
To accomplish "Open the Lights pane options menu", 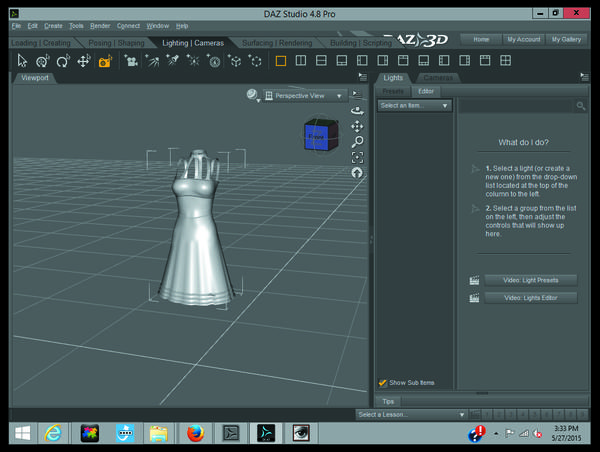I will pos(584,77).
